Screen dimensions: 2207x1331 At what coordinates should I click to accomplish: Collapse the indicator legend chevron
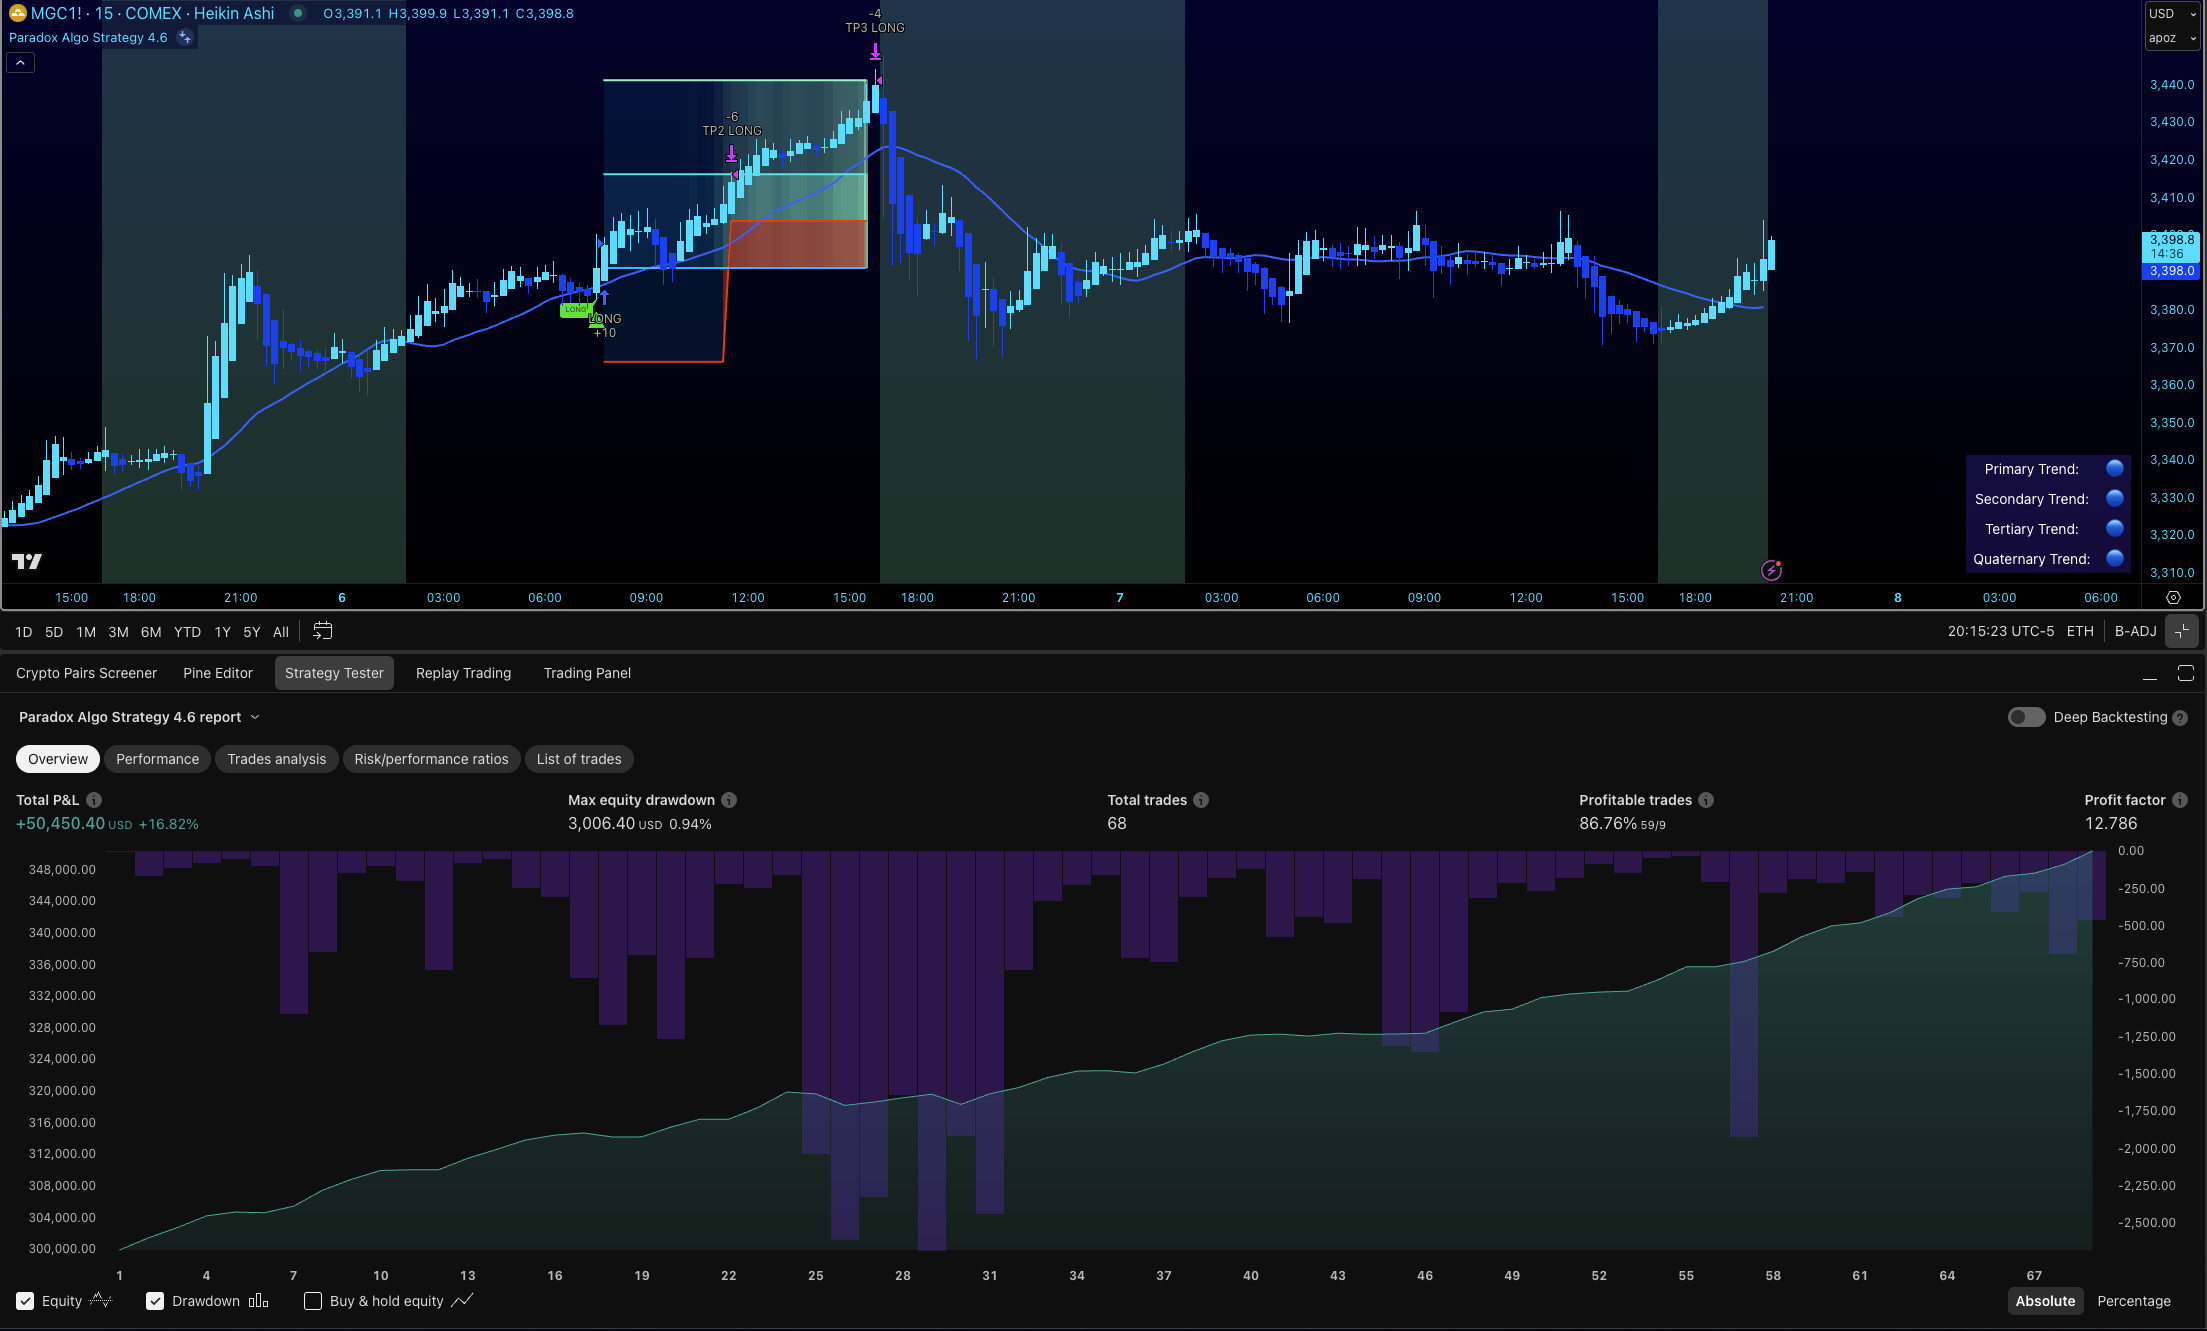pyautogui.click(x=20, y=62)
